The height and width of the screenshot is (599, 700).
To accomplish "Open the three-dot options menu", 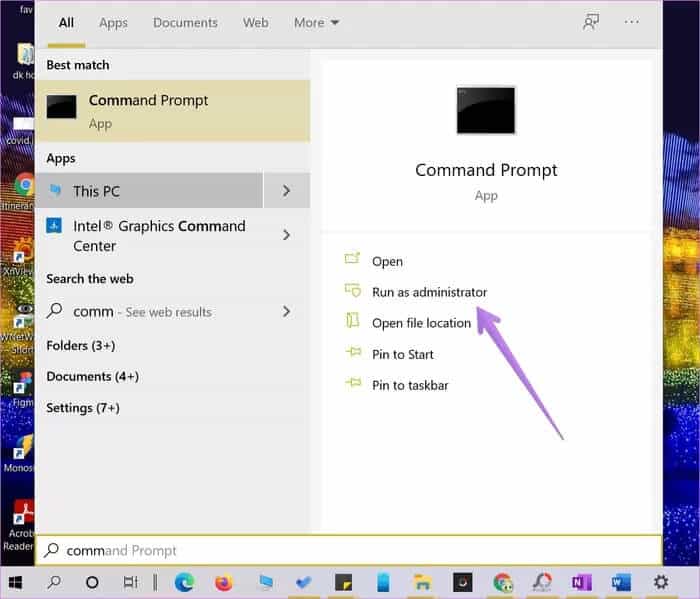I will pyautogui.click(x=631, y=21).
